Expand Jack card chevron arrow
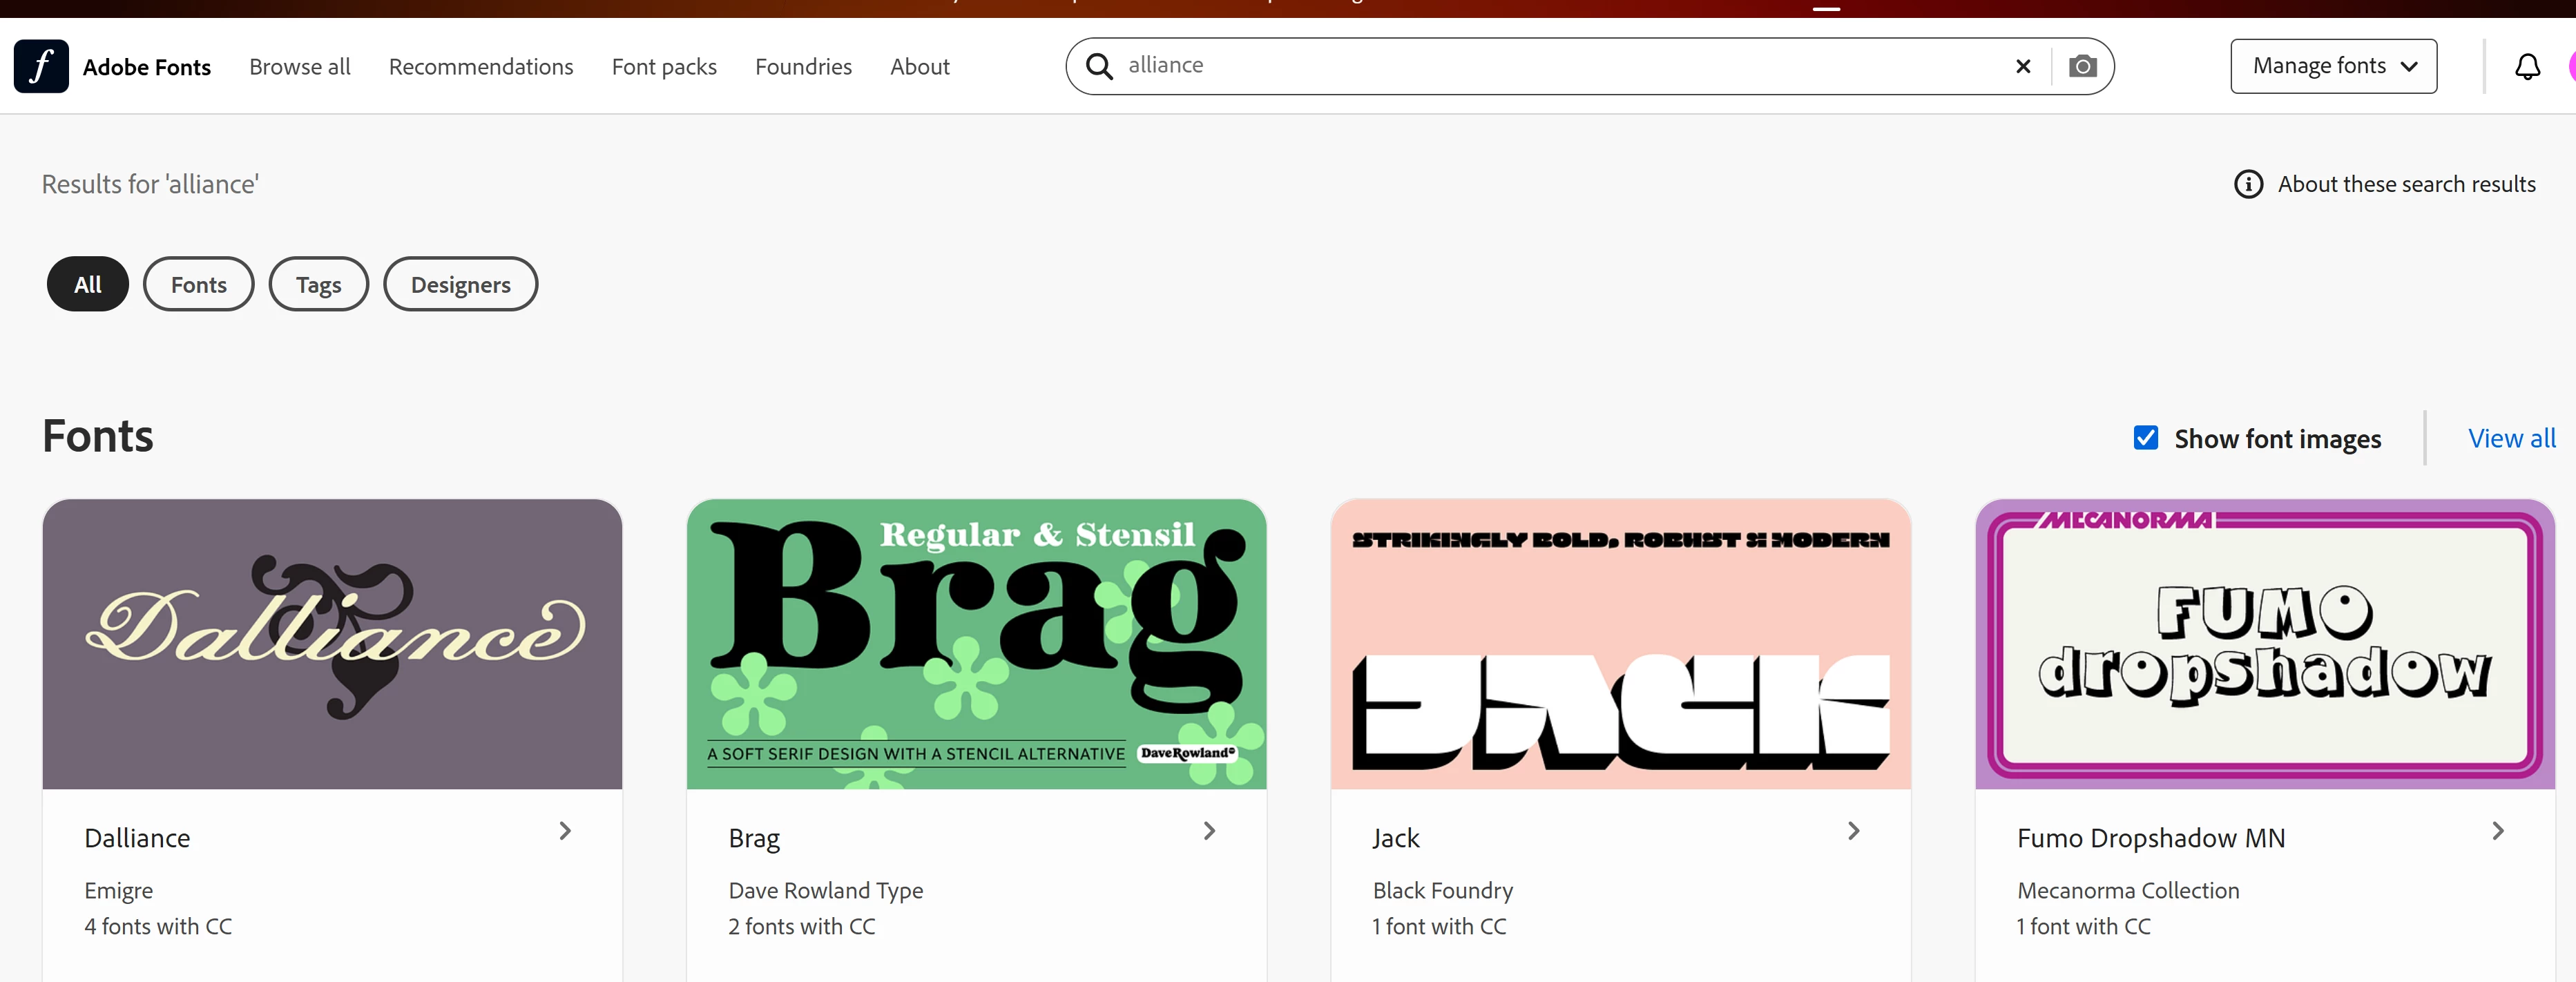Image resolution: width=2576 pixels, height=982 pixels. pos(1853,830)
